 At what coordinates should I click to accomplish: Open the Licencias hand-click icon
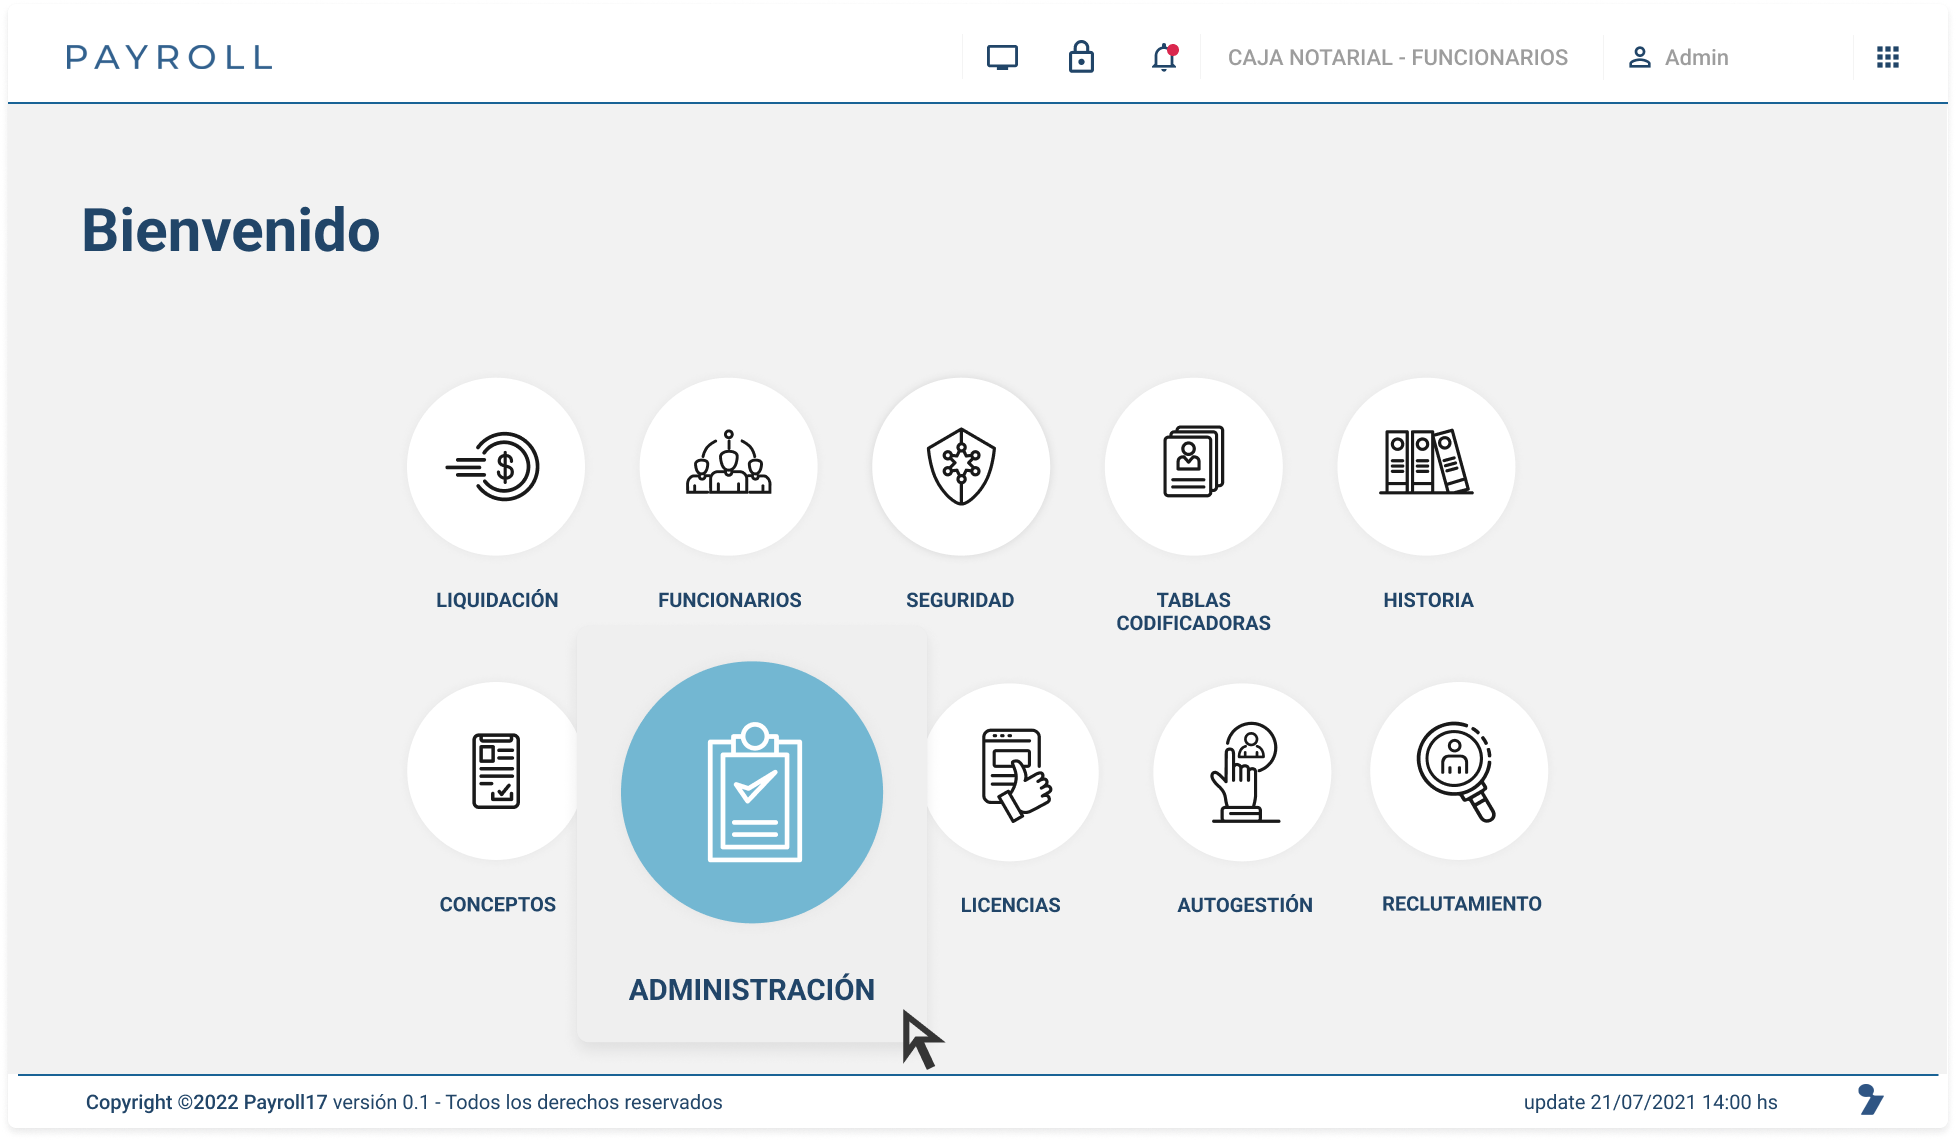click(1012, 772)
